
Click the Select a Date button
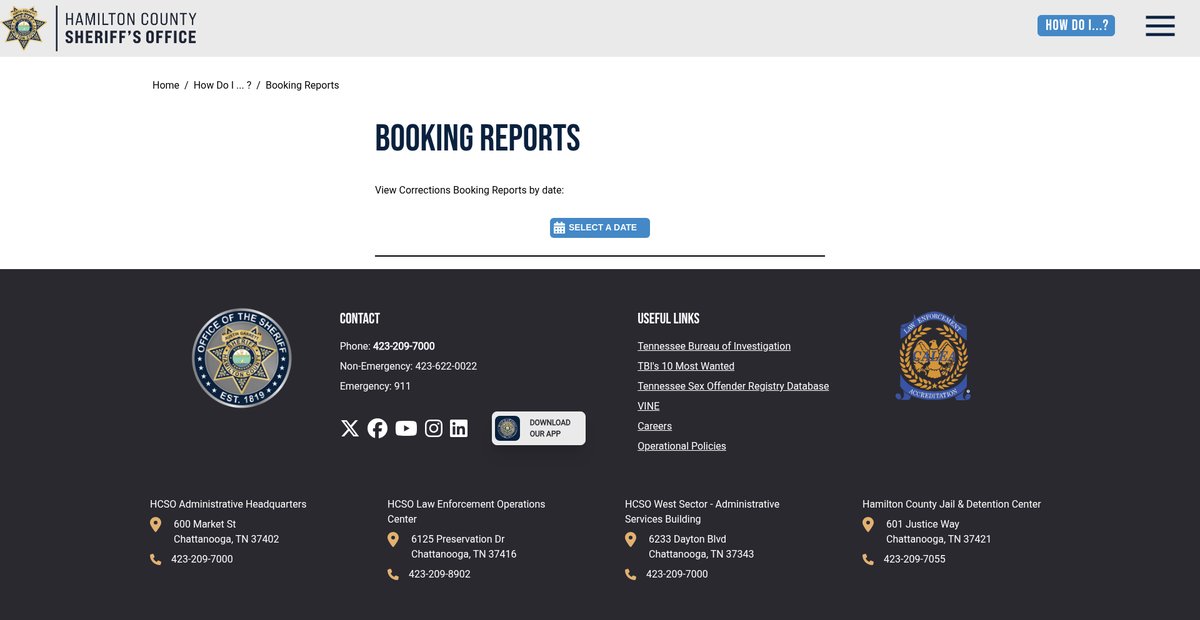600,228
